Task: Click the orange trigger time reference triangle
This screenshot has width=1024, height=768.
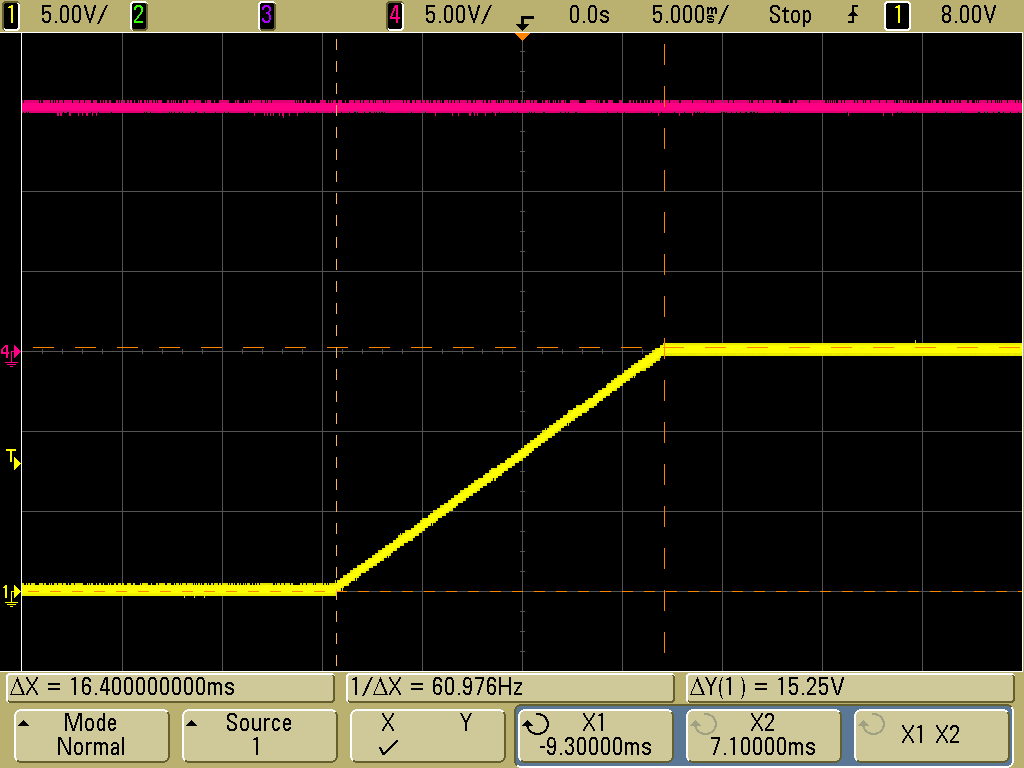Action: [x=520, y=36]
